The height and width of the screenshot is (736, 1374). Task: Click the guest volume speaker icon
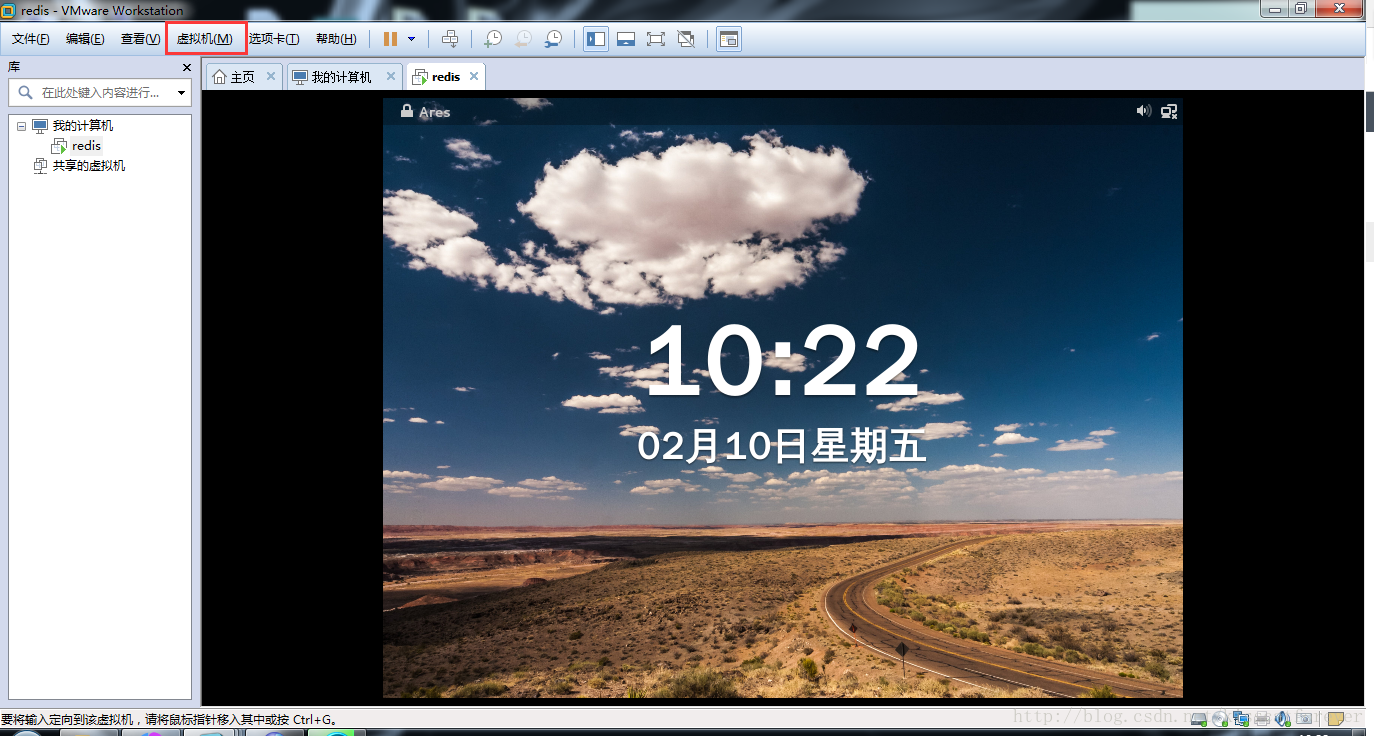(1144, 111)
